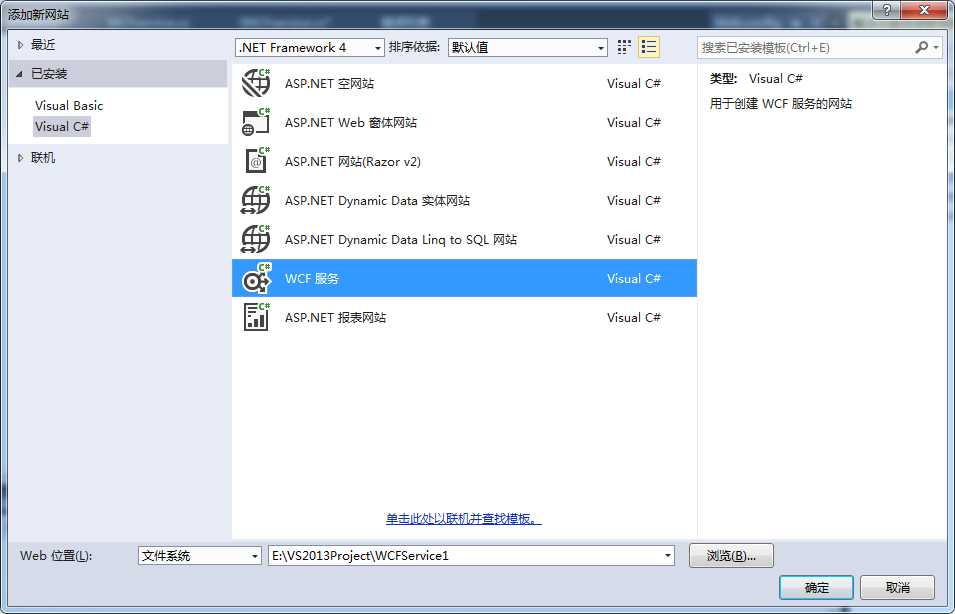Click the 确定 button
This screenshot has height=614, width=955.
coord(816,588)
